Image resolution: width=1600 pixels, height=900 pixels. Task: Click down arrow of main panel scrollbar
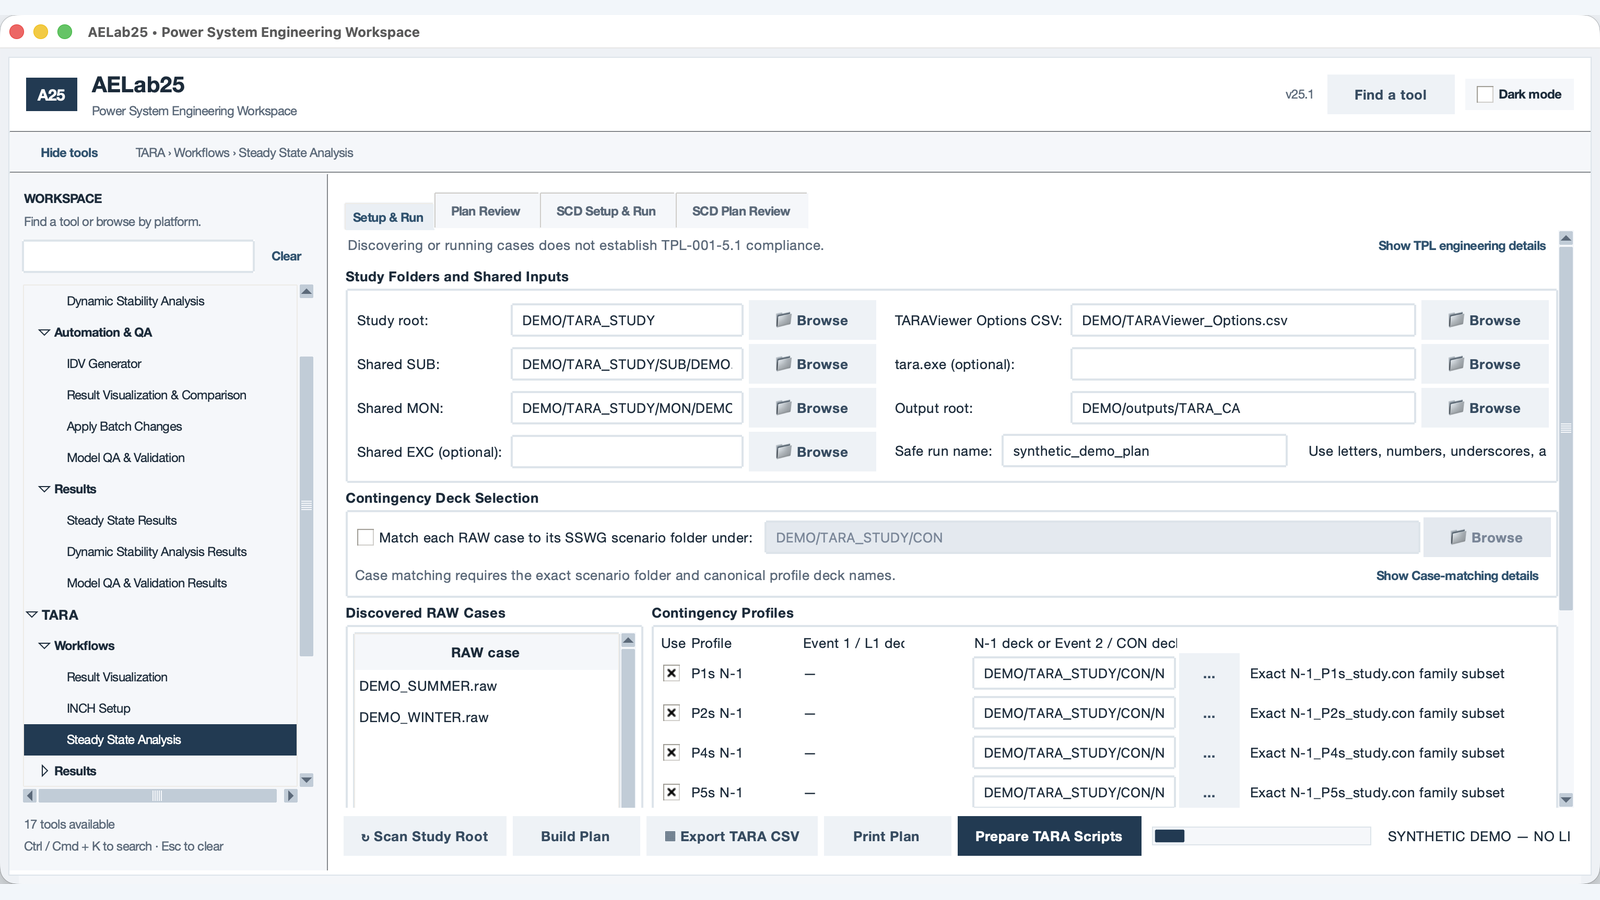pyautogui.click(x=1566, y=800)
